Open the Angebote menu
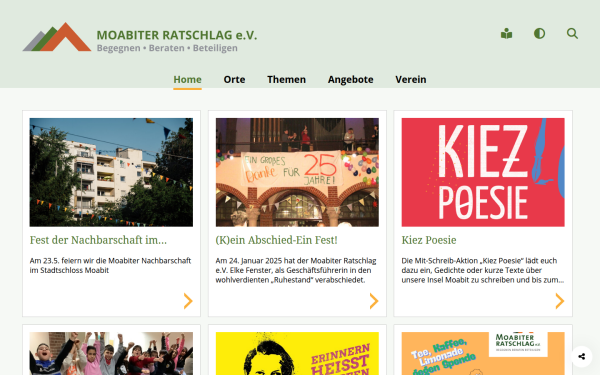The image size is (600, 375). click(351, 80)
